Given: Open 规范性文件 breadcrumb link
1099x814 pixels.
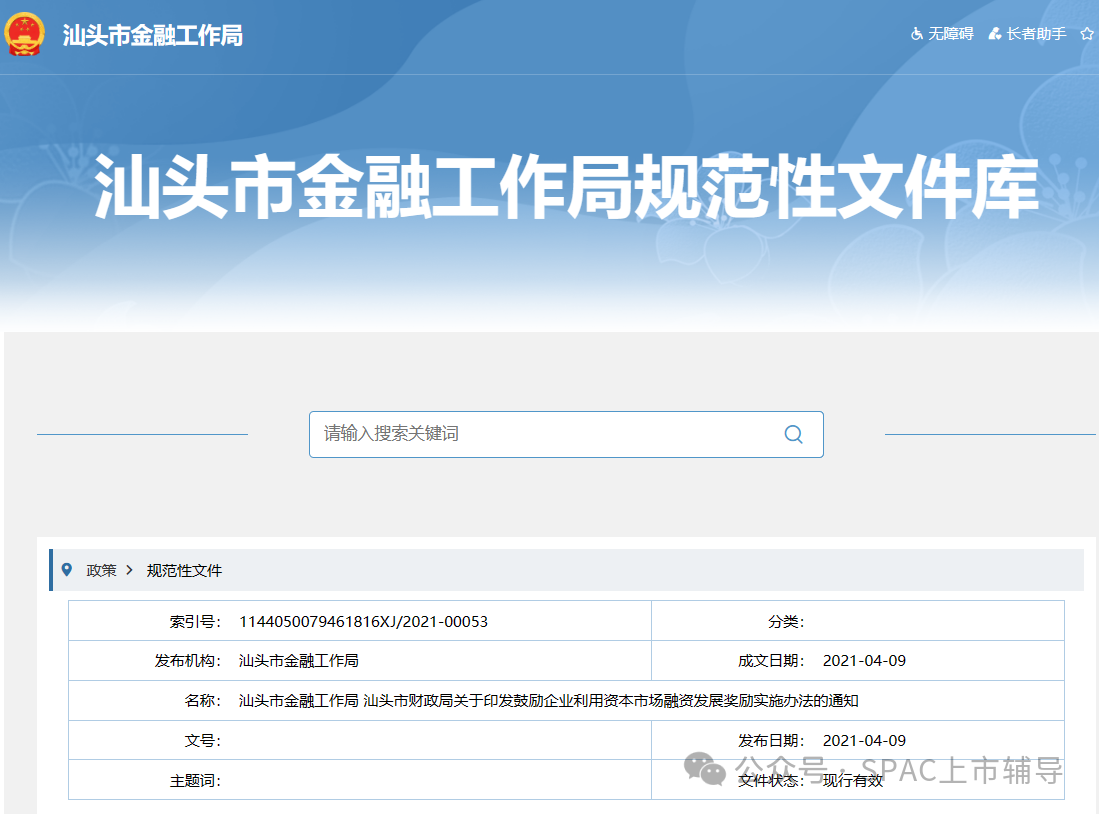Looking at the screenshot, I should pos(184,571).
